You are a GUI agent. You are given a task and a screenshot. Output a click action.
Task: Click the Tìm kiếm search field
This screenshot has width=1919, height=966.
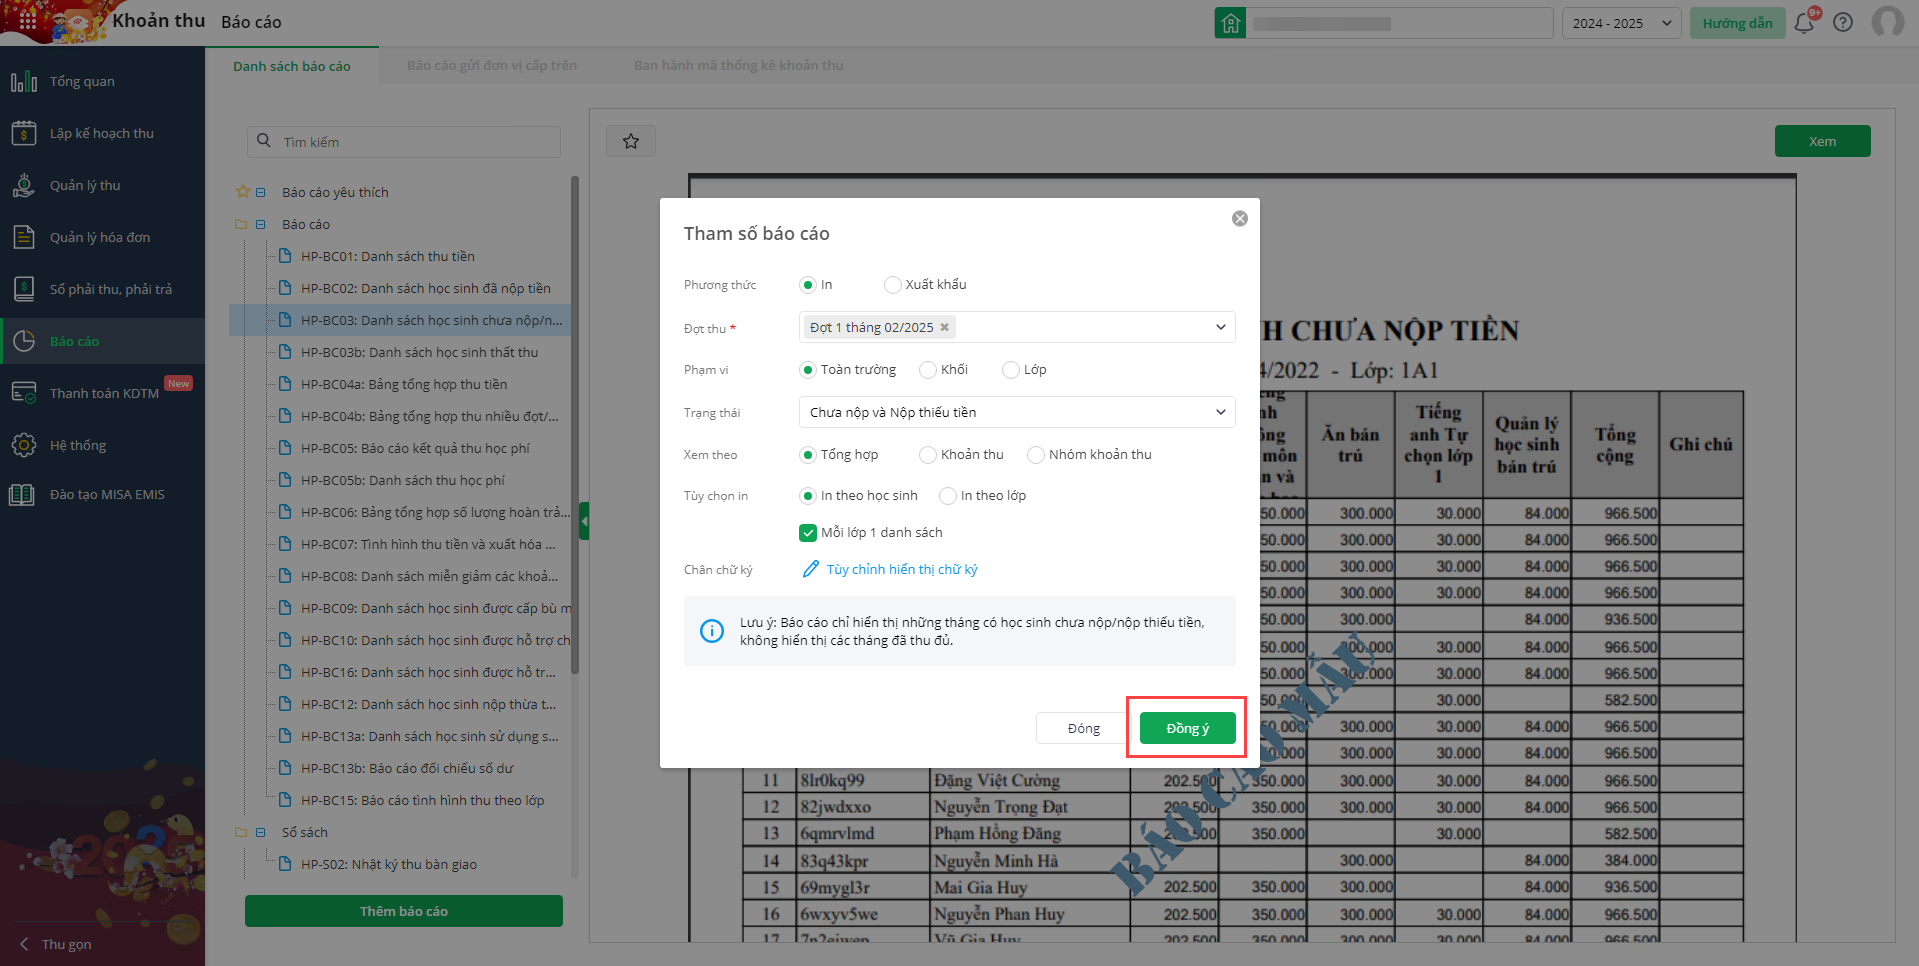(404, 142)
